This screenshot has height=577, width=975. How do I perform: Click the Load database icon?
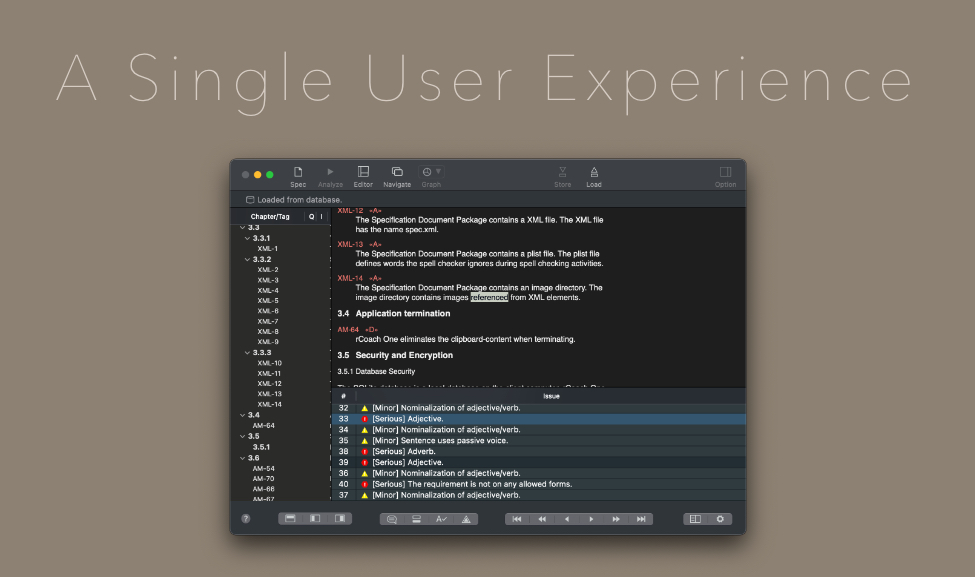[594, 176]
